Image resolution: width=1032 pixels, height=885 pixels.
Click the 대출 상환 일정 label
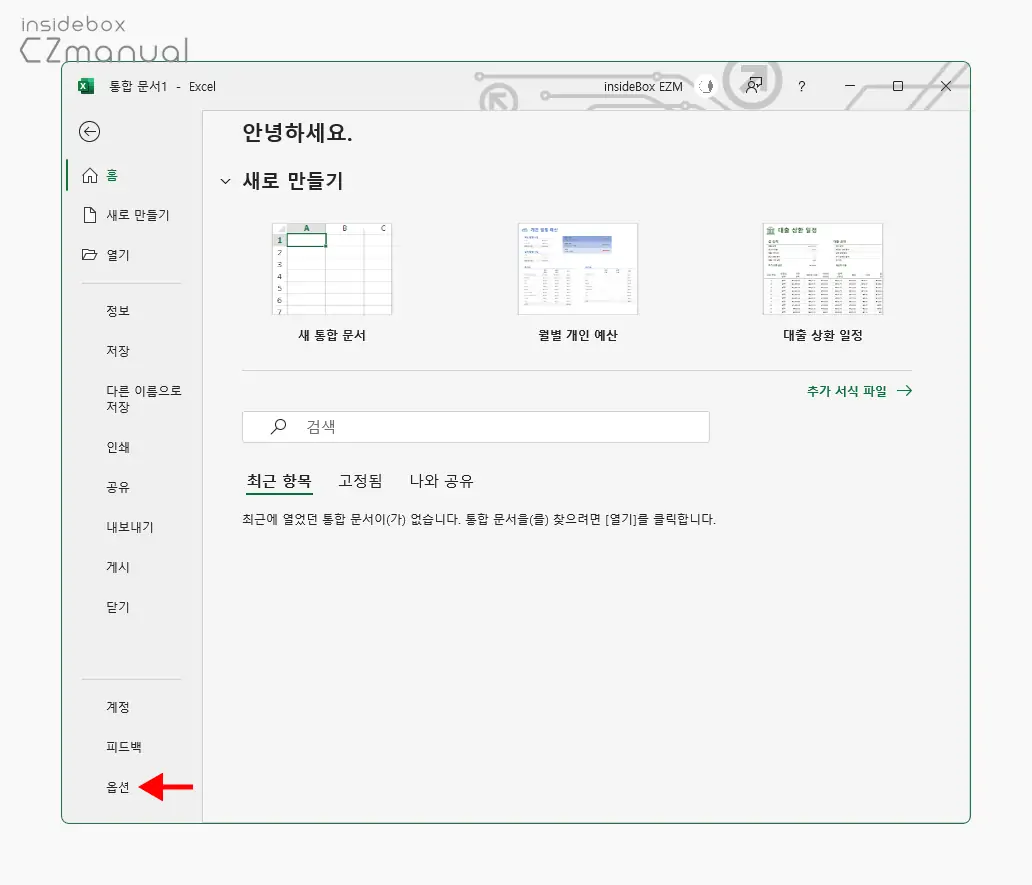[823, 336]
